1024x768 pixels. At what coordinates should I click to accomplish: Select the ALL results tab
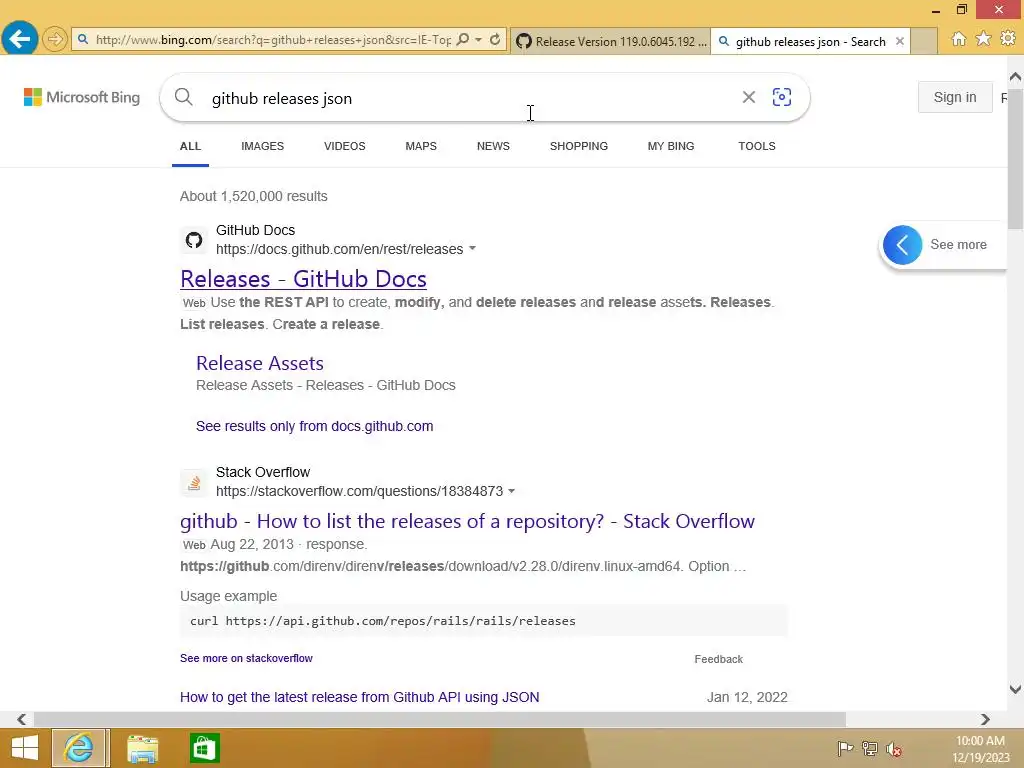click(x=190, y=146)
